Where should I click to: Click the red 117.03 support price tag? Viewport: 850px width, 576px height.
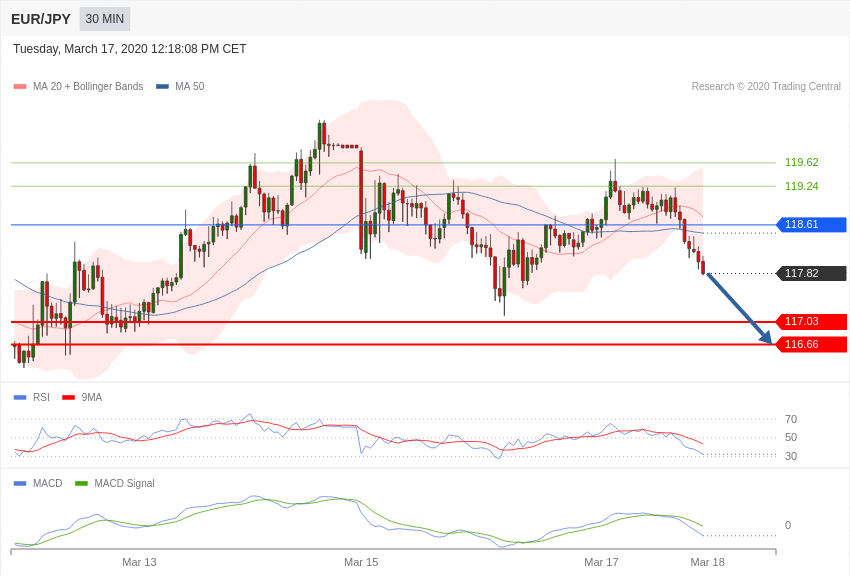(811, 321)
